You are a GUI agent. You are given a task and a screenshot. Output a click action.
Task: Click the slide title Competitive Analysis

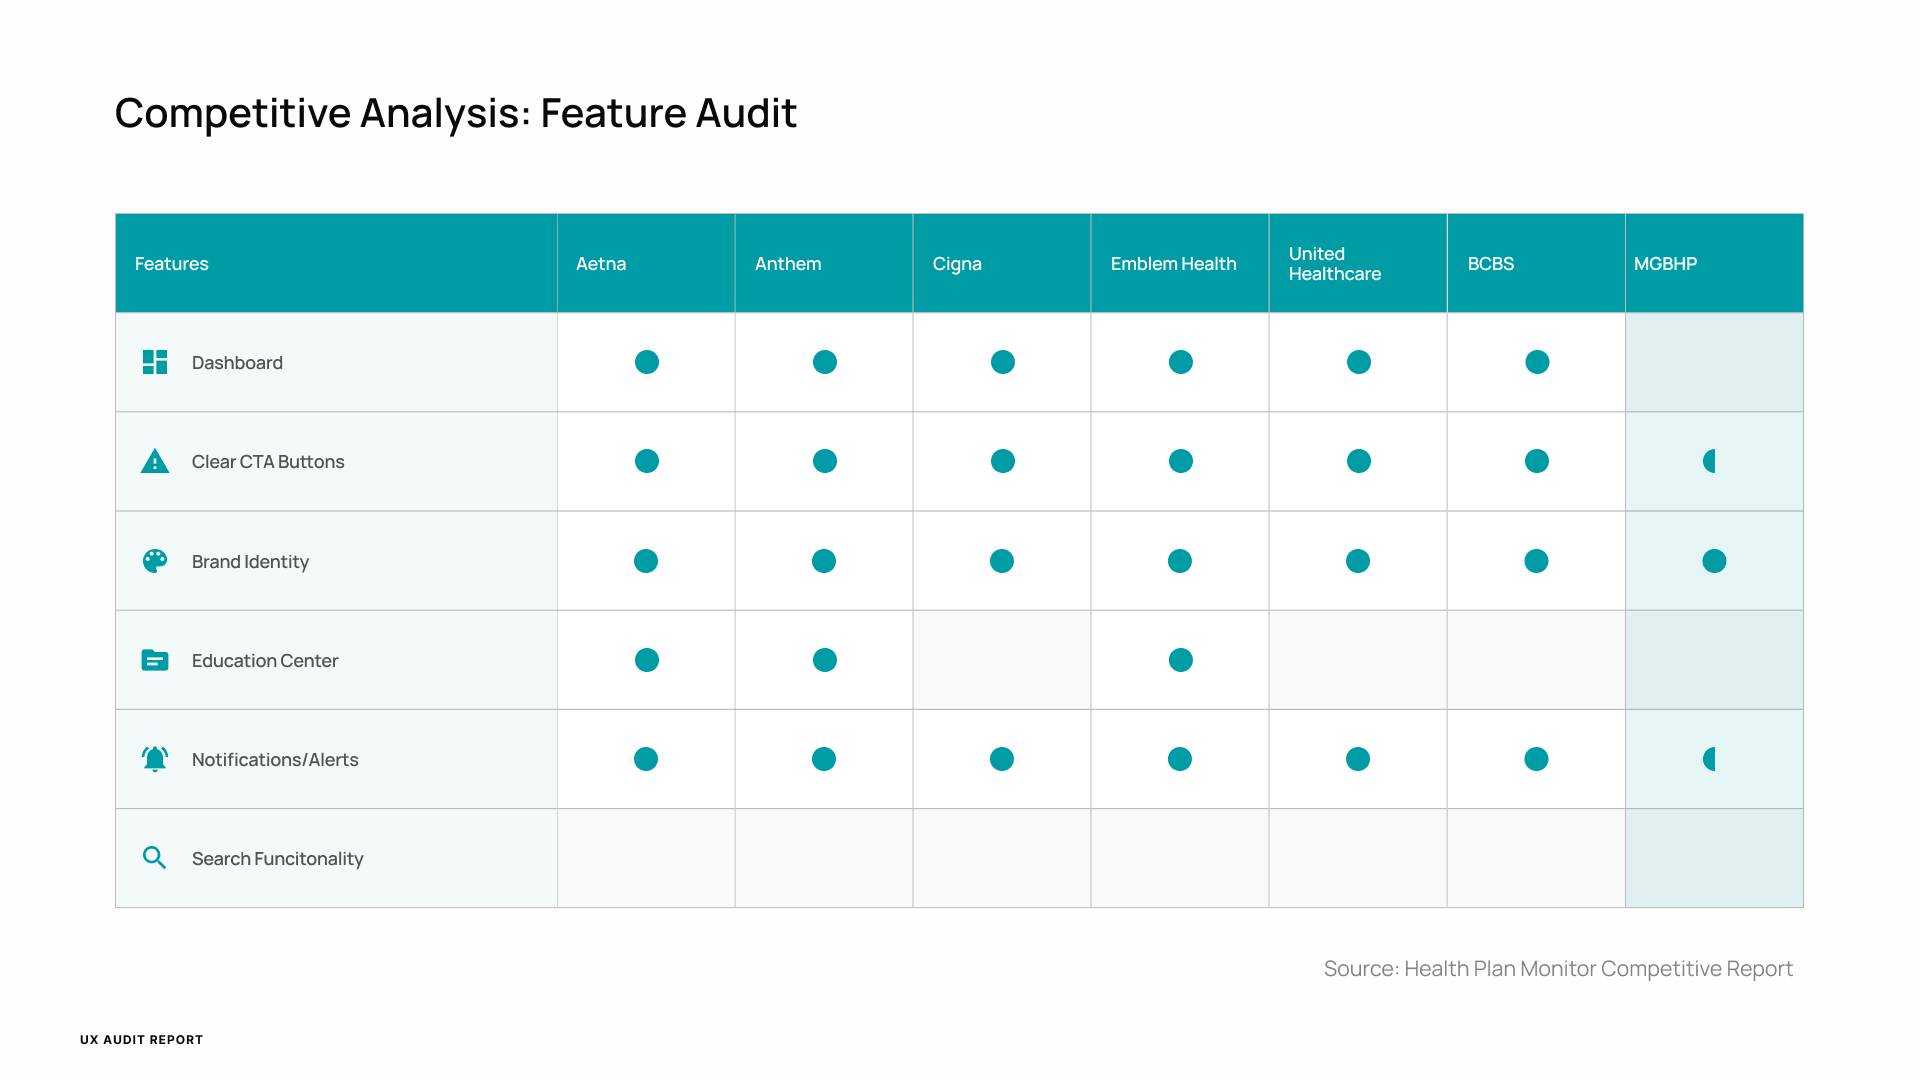tap(456, 113)
